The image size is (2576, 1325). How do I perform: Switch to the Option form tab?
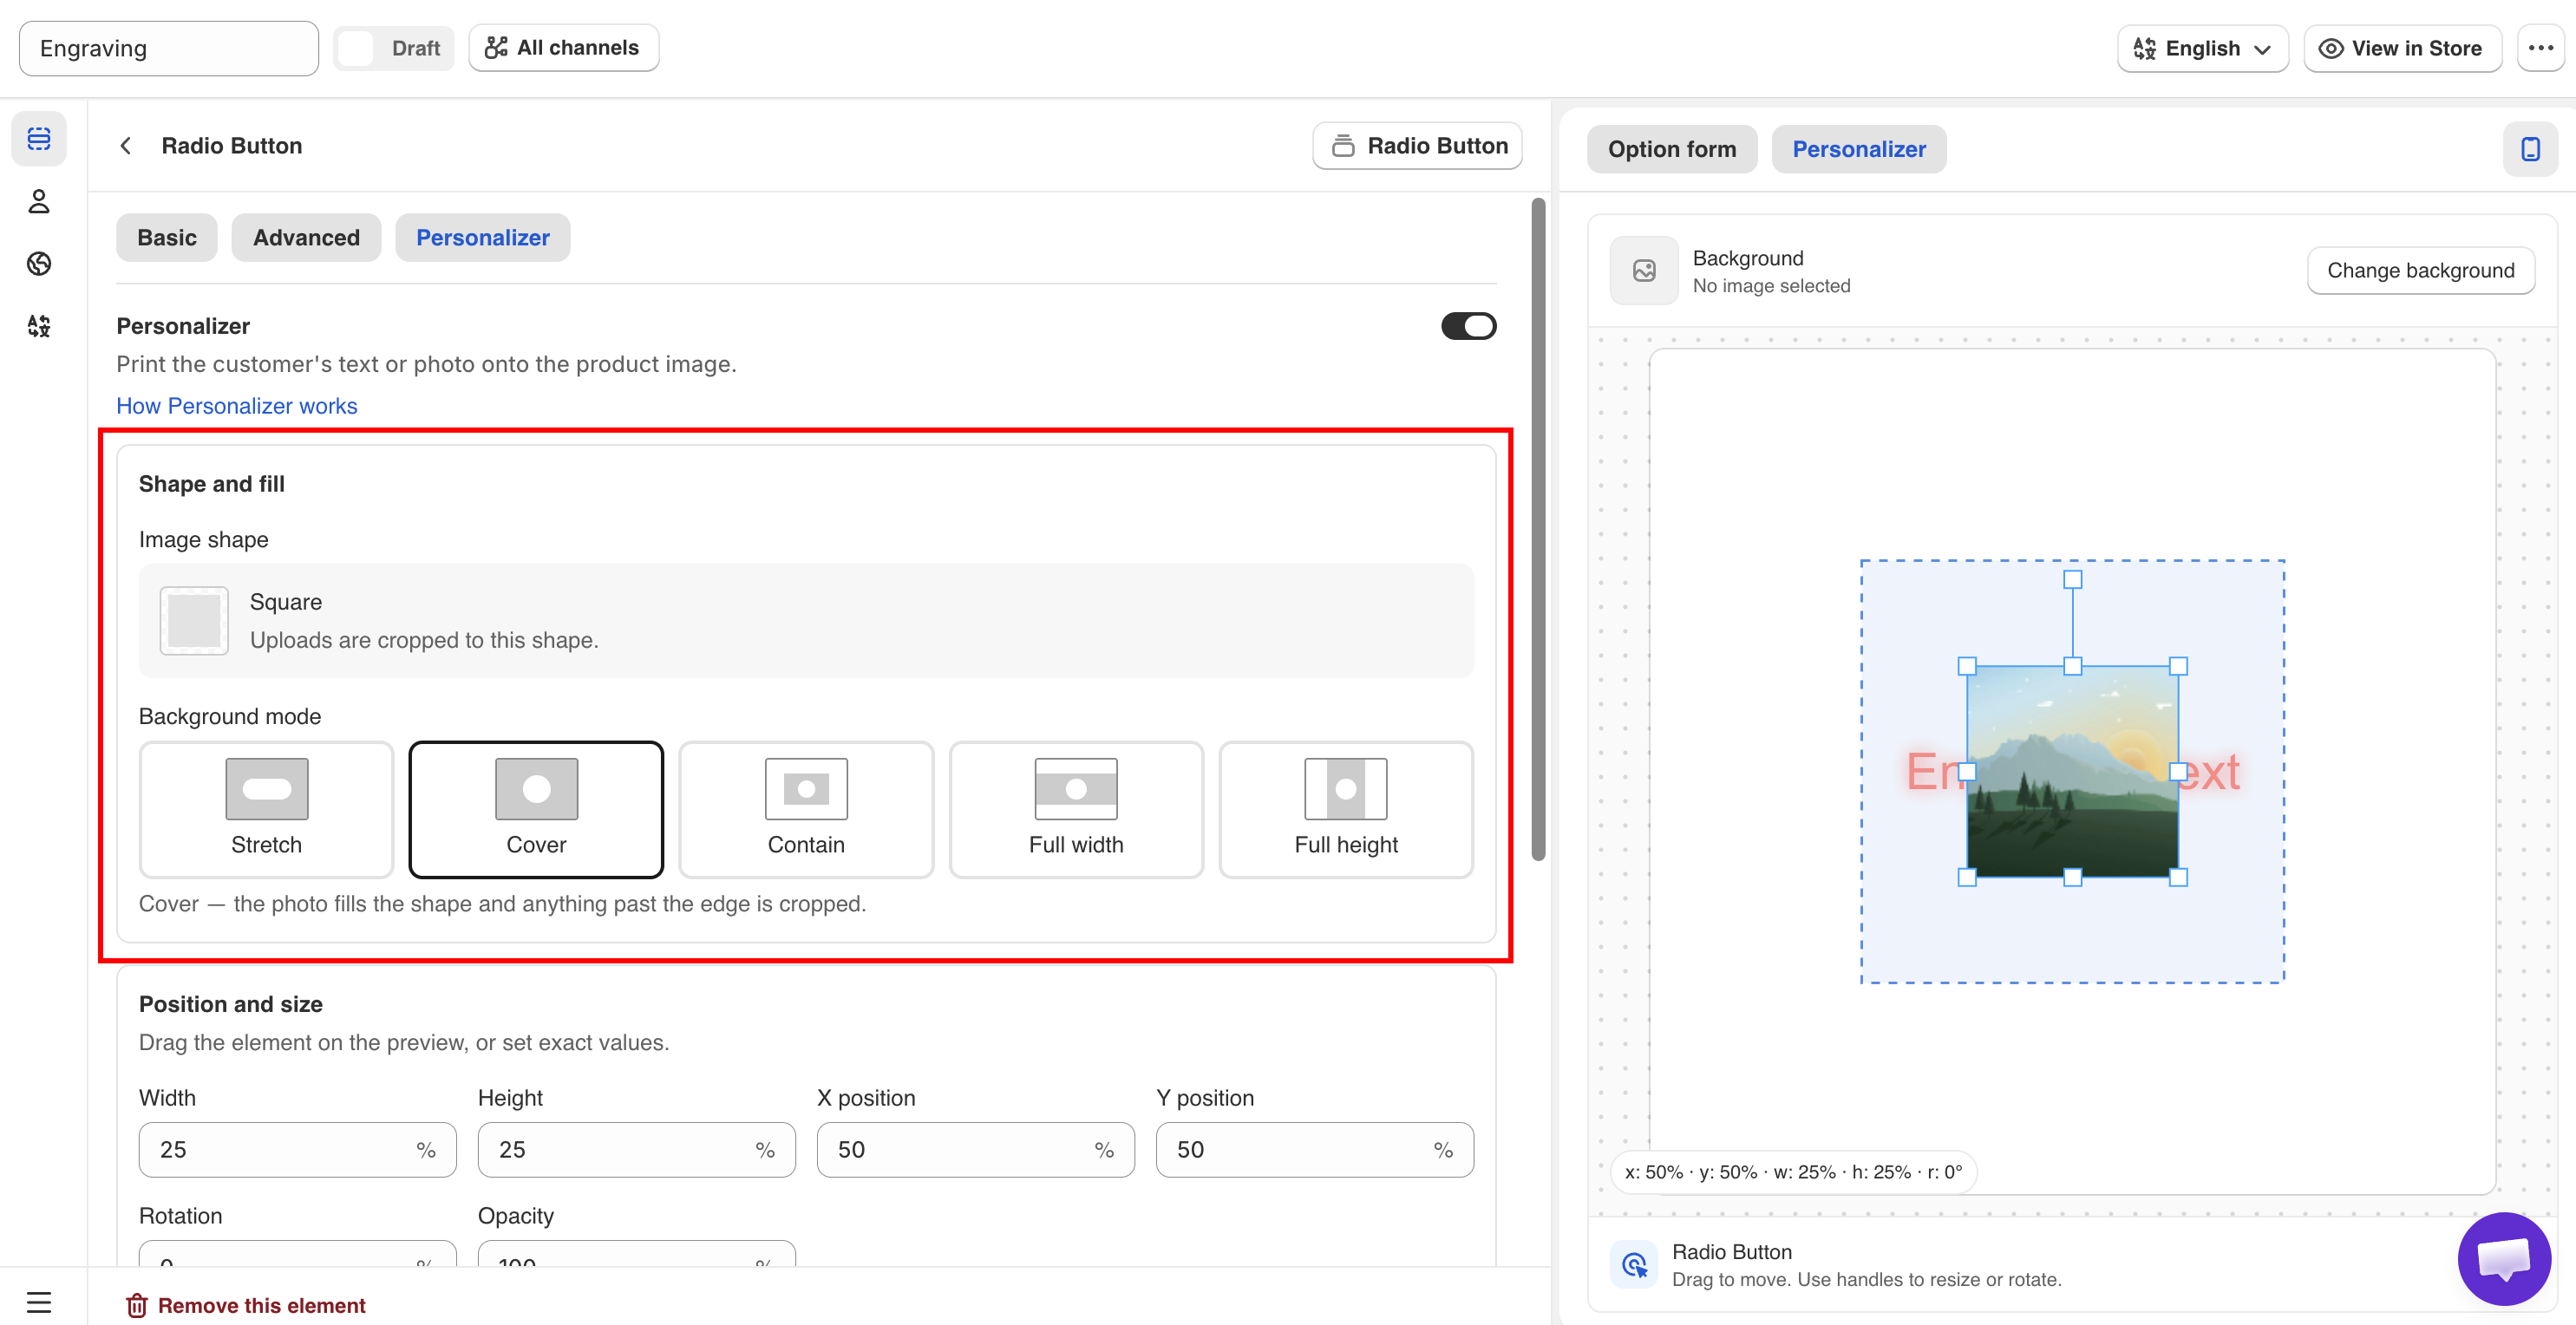point(1672,149)
